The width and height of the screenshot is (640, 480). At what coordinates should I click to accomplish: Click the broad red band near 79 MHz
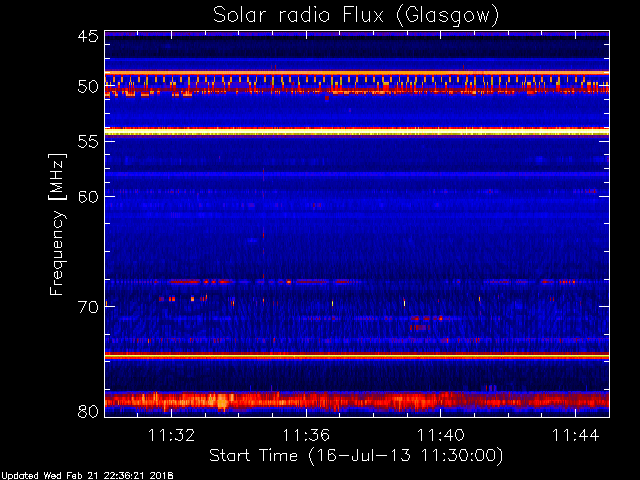(x=357, y=401)
